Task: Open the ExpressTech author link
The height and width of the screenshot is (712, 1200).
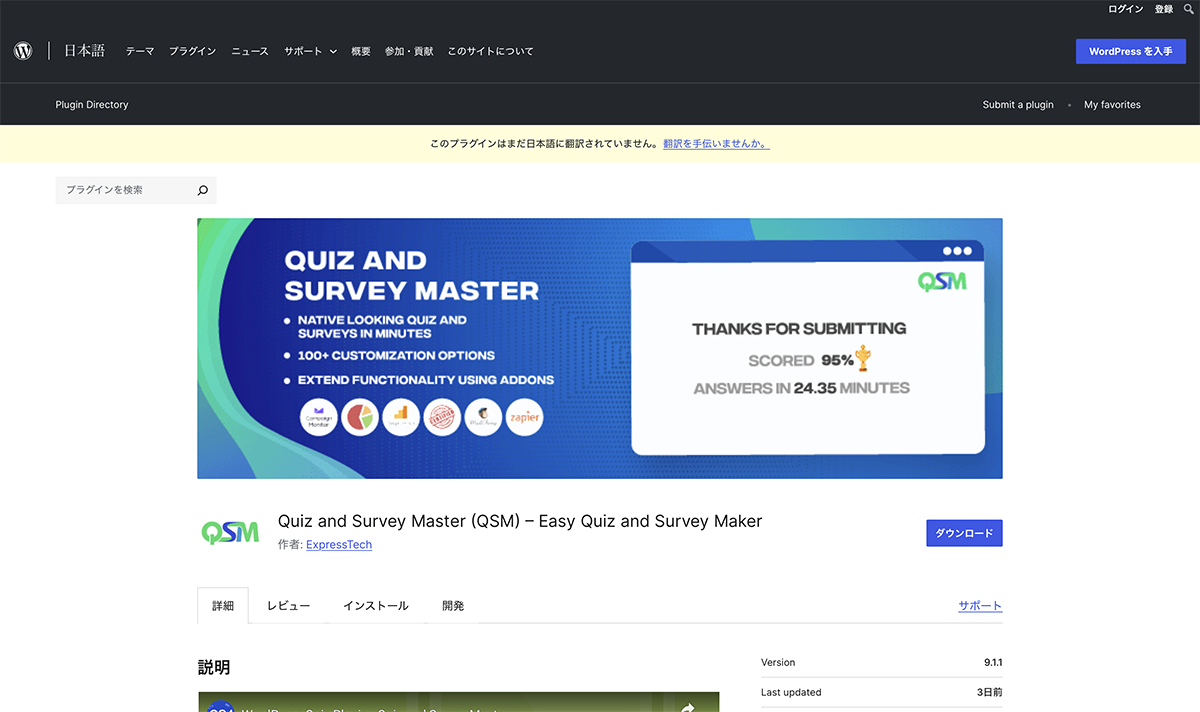Action: (339, 545)
